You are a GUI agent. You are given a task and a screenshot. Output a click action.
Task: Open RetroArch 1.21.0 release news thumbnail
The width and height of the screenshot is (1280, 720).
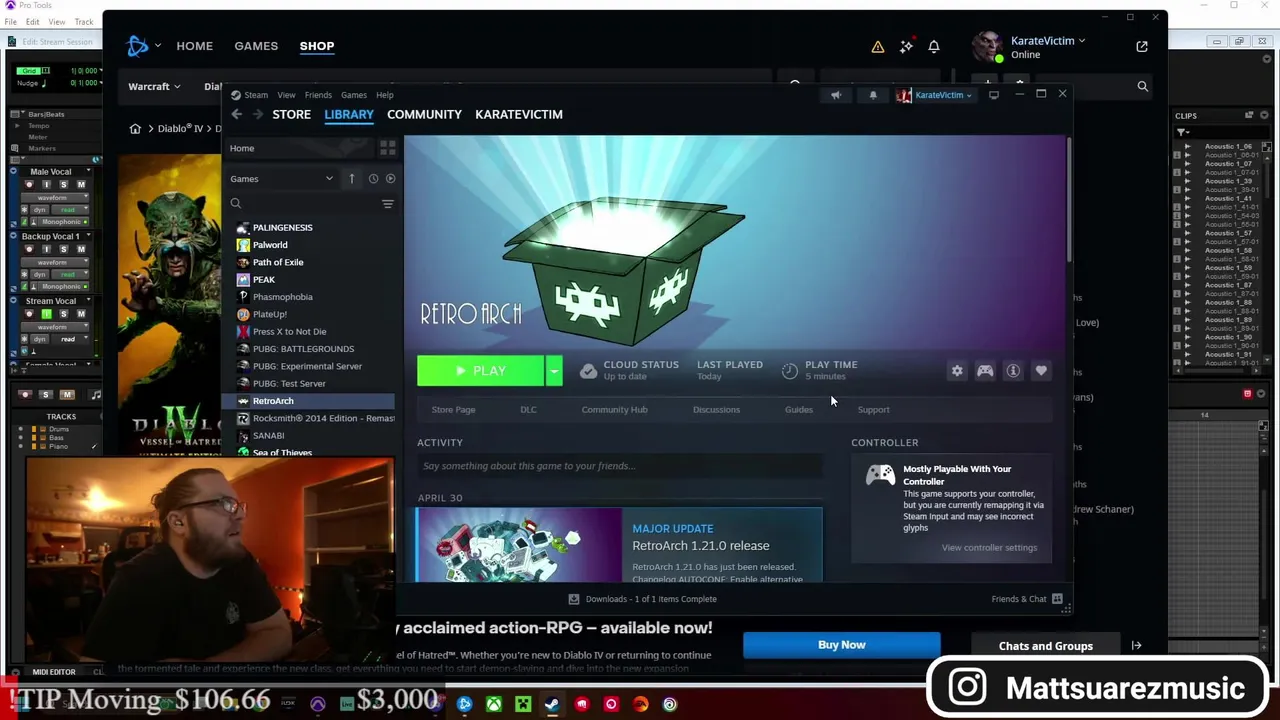(x=519, y=545)
